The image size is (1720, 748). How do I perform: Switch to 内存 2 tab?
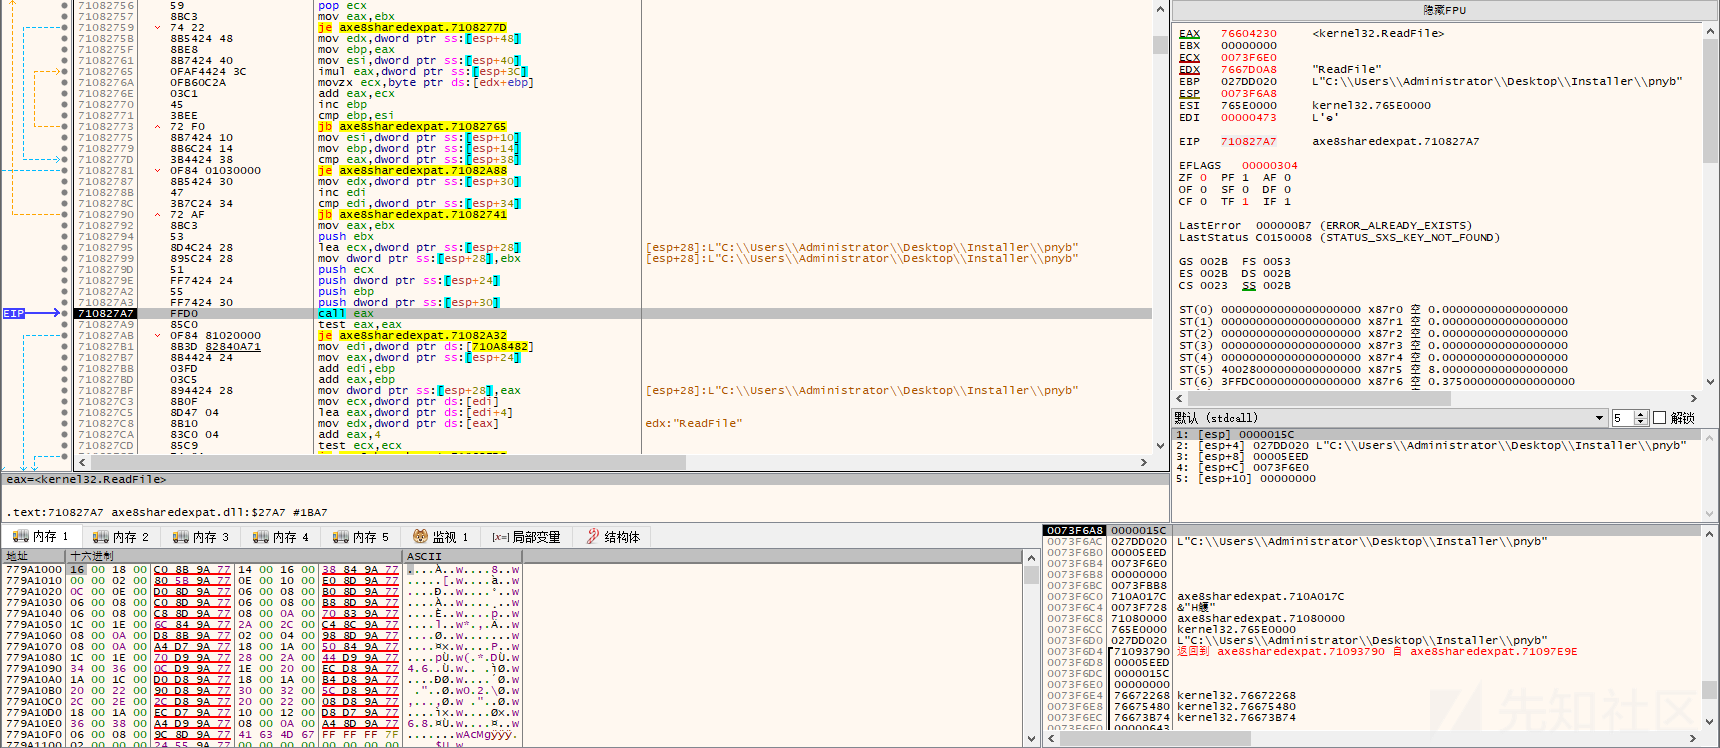tap(121, 537)
